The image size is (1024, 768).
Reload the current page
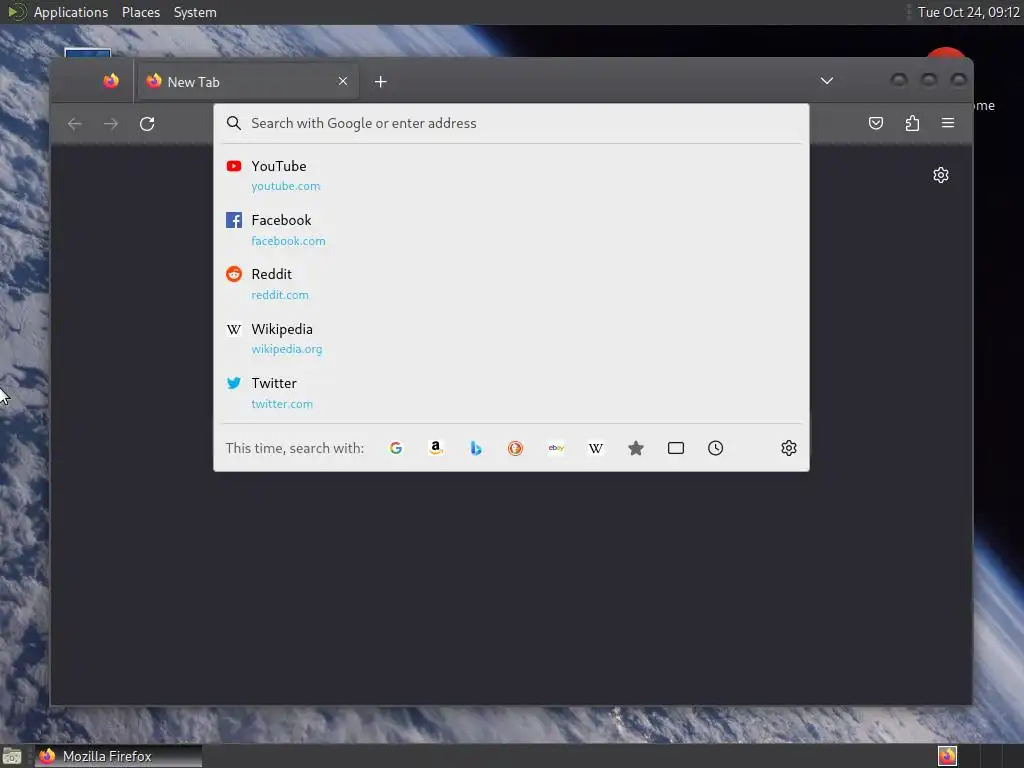[147, 123]
